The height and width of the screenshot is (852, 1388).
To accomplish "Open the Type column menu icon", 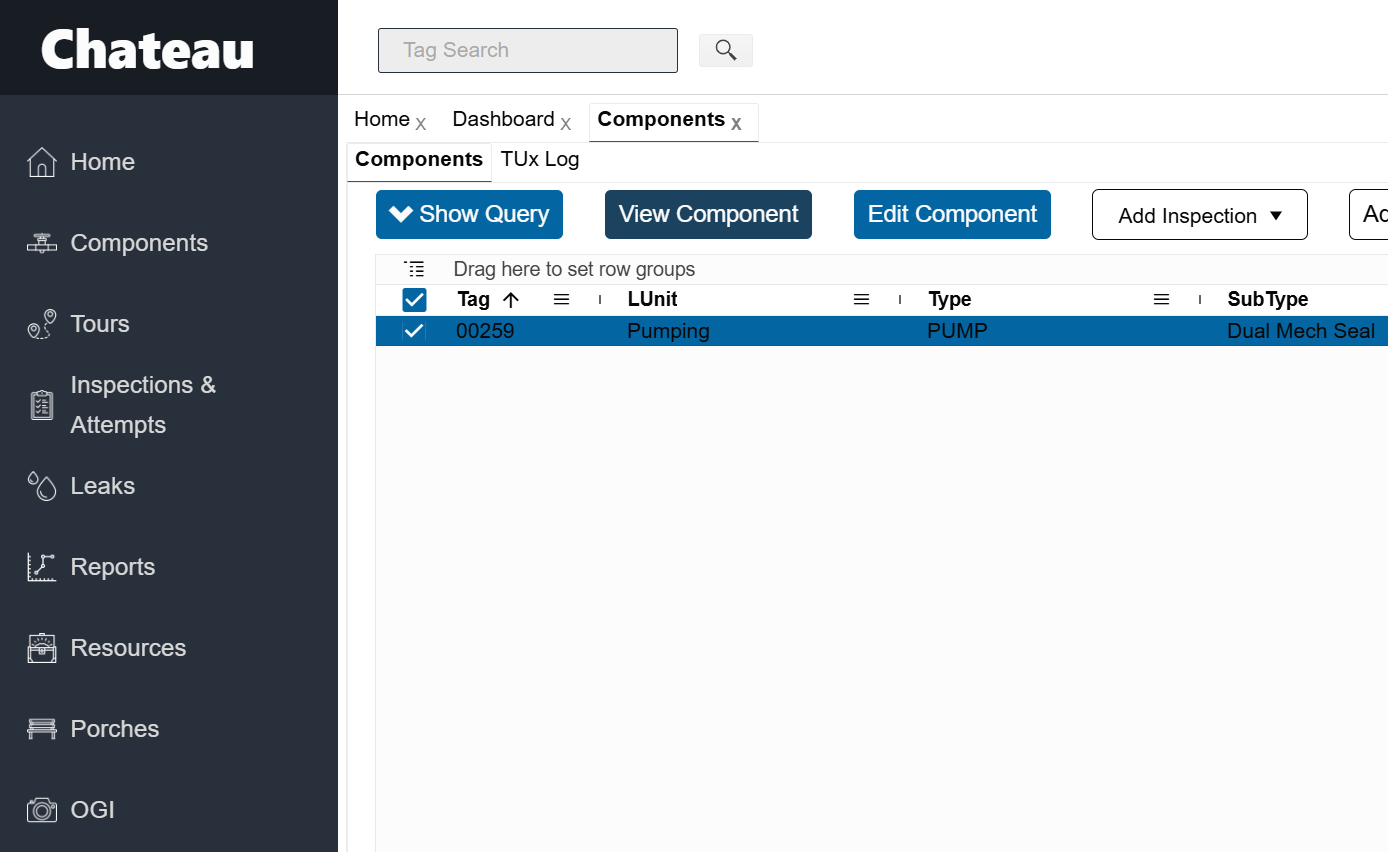I will (1161, 299).
